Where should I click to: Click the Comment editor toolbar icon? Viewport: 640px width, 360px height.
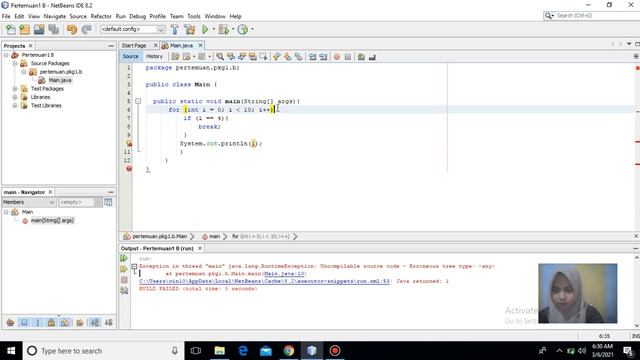[361, 57]
